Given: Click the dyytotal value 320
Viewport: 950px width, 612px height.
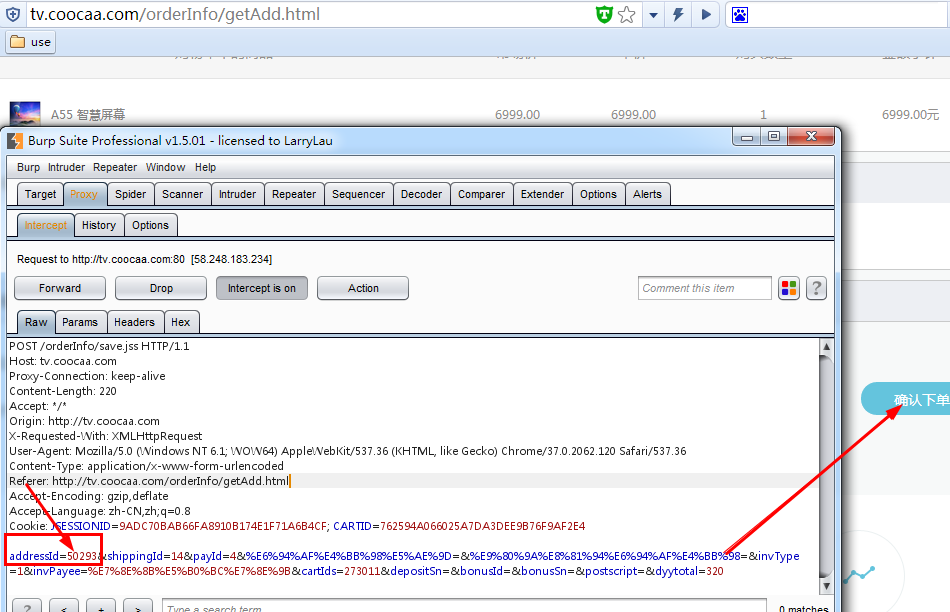Looking at the screenshot, I should point(715,571).
